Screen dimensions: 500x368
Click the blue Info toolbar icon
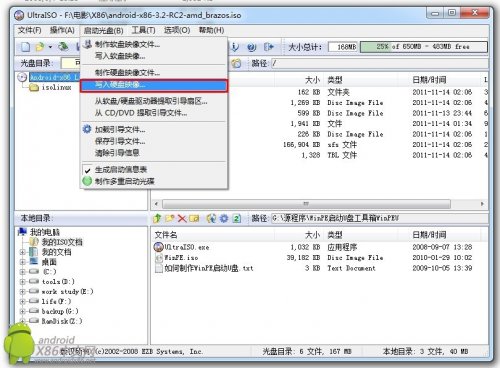[235, 47]
